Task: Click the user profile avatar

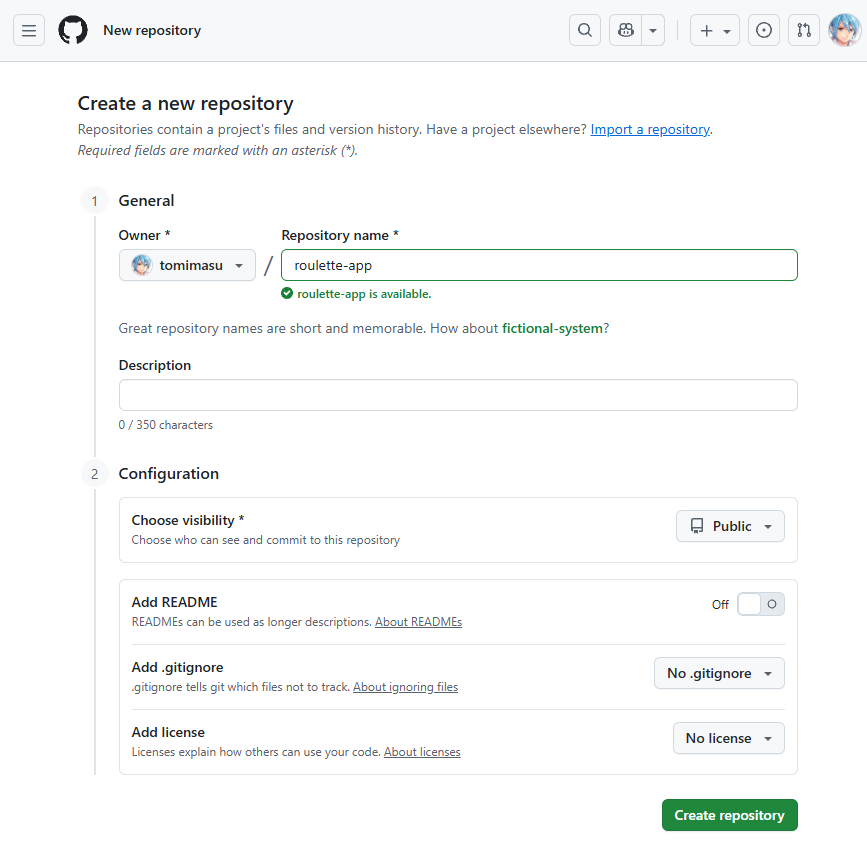Action: [844, 31]
